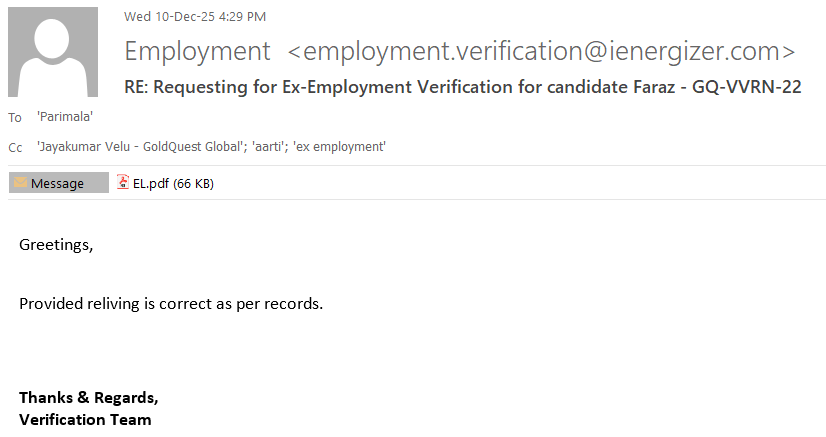The image size is (826, 437).
Task: Click the Greetings line in the body
Action: pos(55,245)
